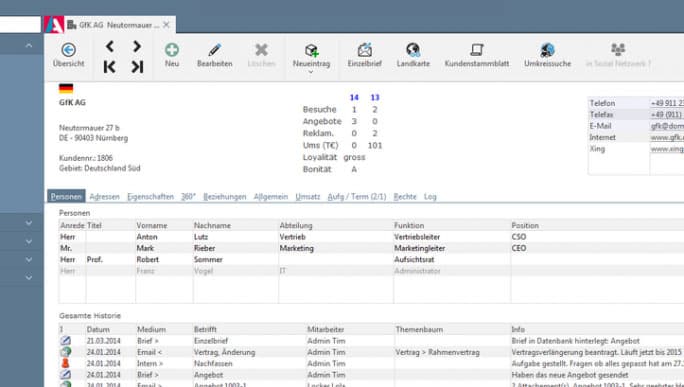Go back to Übersicht
Screen dimensions: 684x387
pyautogui.click(x=68, y=55)
